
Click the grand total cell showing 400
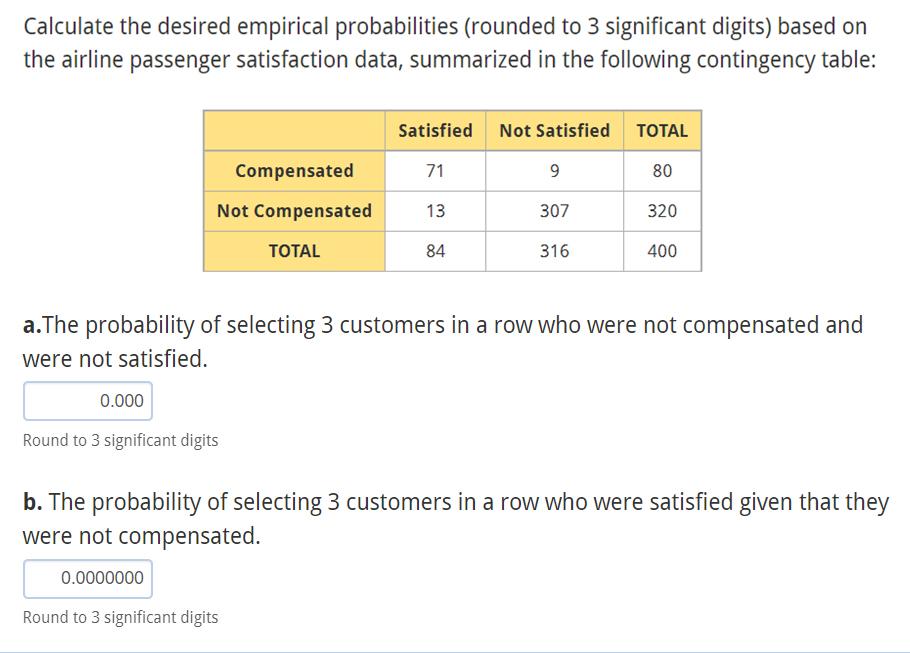click(x=662, y=251)
